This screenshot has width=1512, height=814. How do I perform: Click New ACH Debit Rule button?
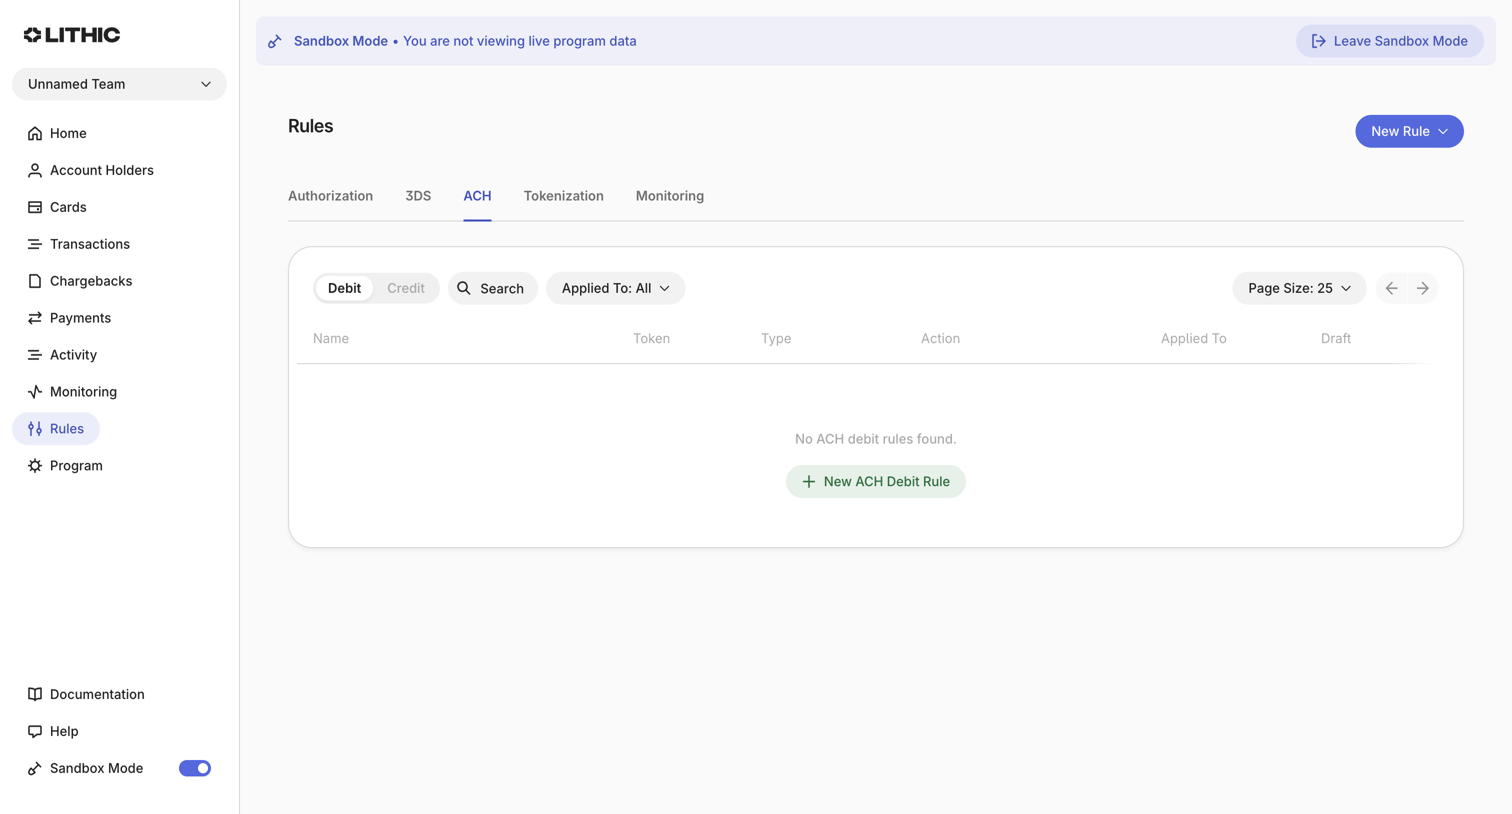(876, 482)
